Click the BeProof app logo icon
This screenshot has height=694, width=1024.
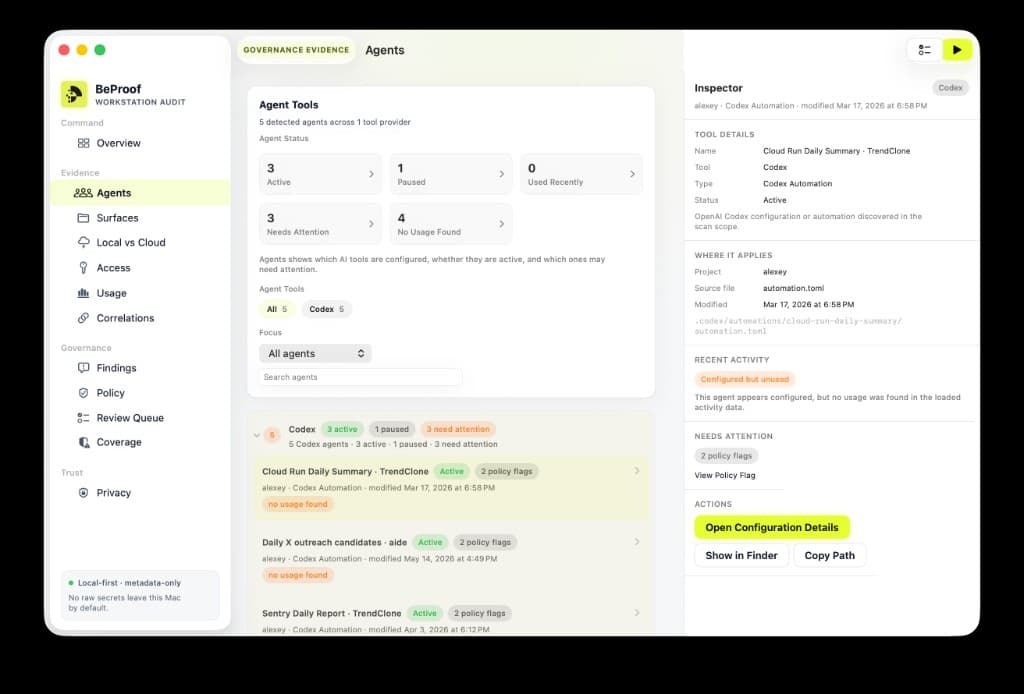(74, 94)
